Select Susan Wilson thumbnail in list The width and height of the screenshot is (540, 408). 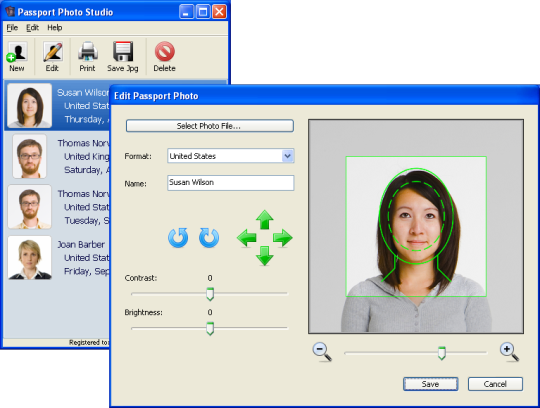pyautogui.click(x=30, y=106)
